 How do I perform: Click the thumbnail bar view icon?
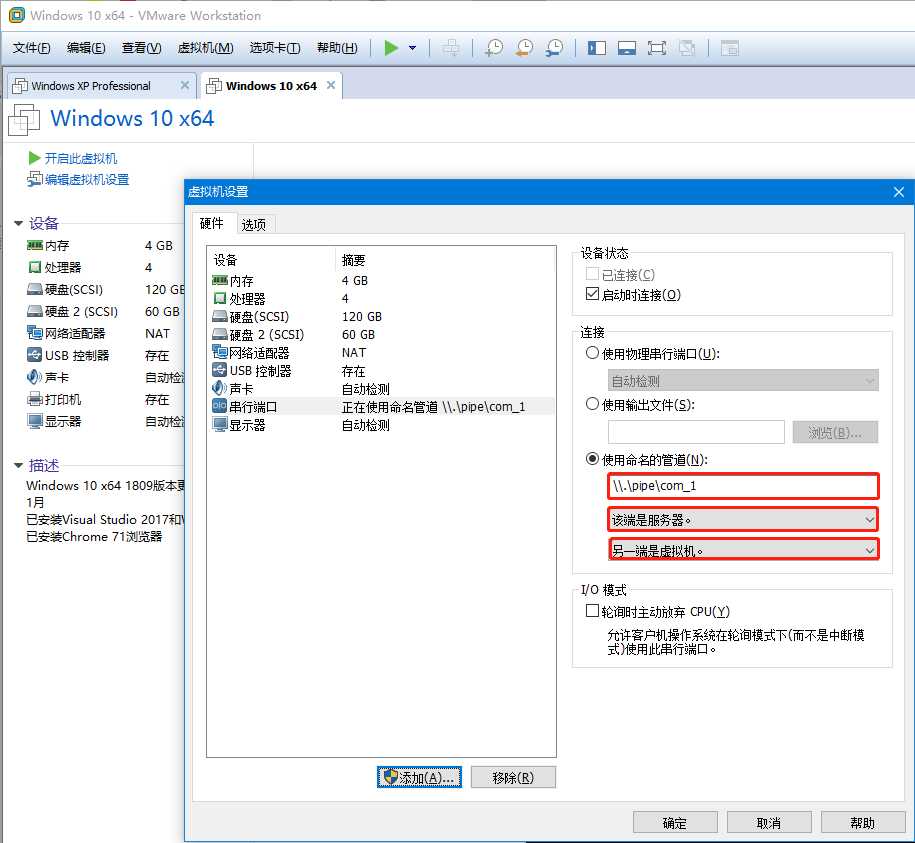point(627,48)
